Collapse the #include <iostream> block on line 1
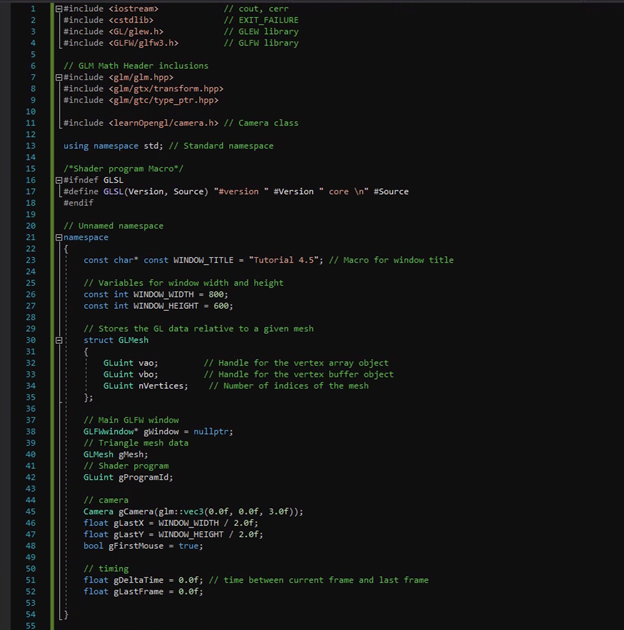This screenshot has height=630, width=624. (x=59, y=8)
